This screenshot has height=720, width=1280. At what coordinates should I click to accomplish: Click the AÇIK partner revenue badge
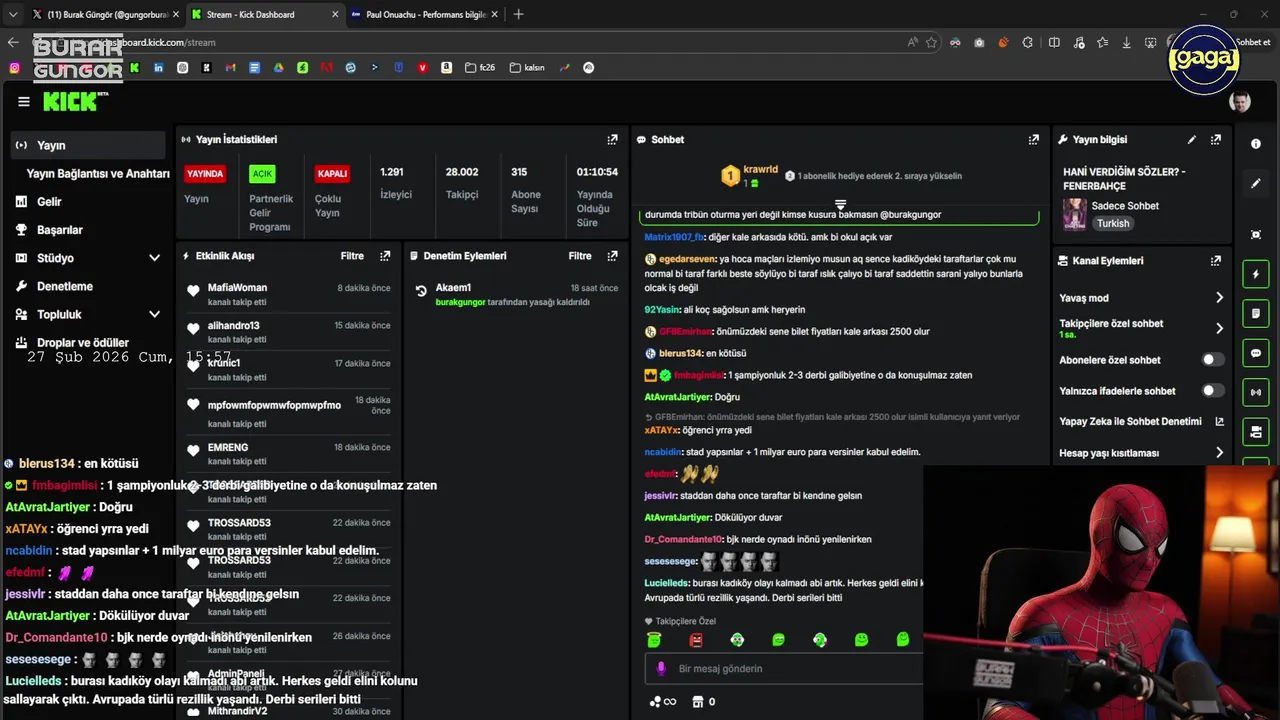click(262, 173)
